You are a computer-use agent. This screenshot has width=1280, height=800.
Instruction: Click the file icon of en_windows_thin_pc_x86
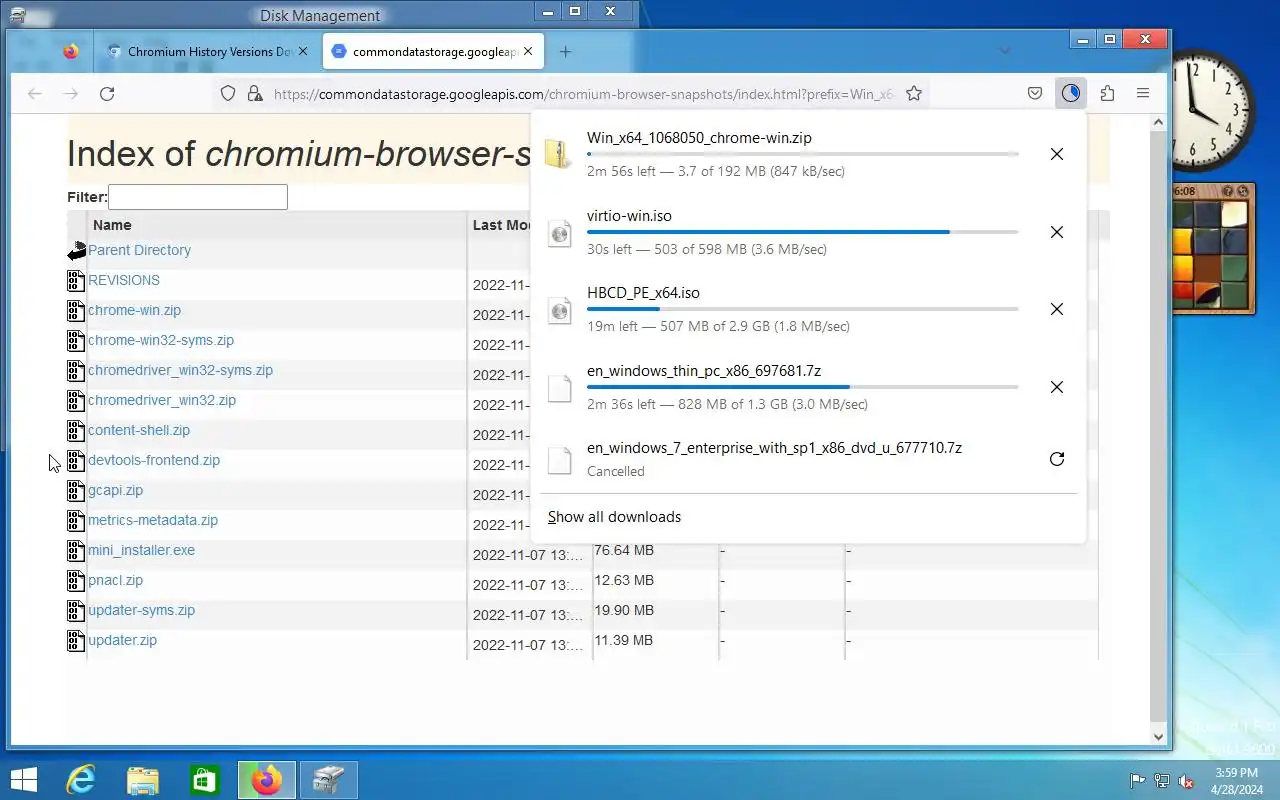coord(559,388)
